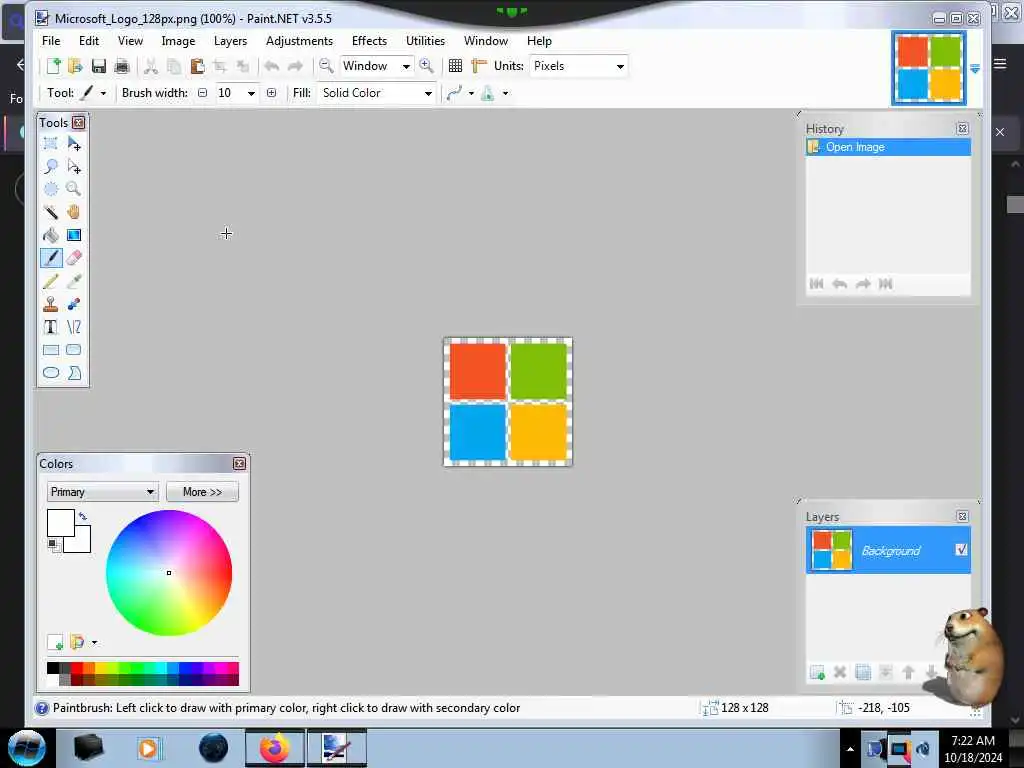Click the image thumbnail in top-right

pos(929,68)
